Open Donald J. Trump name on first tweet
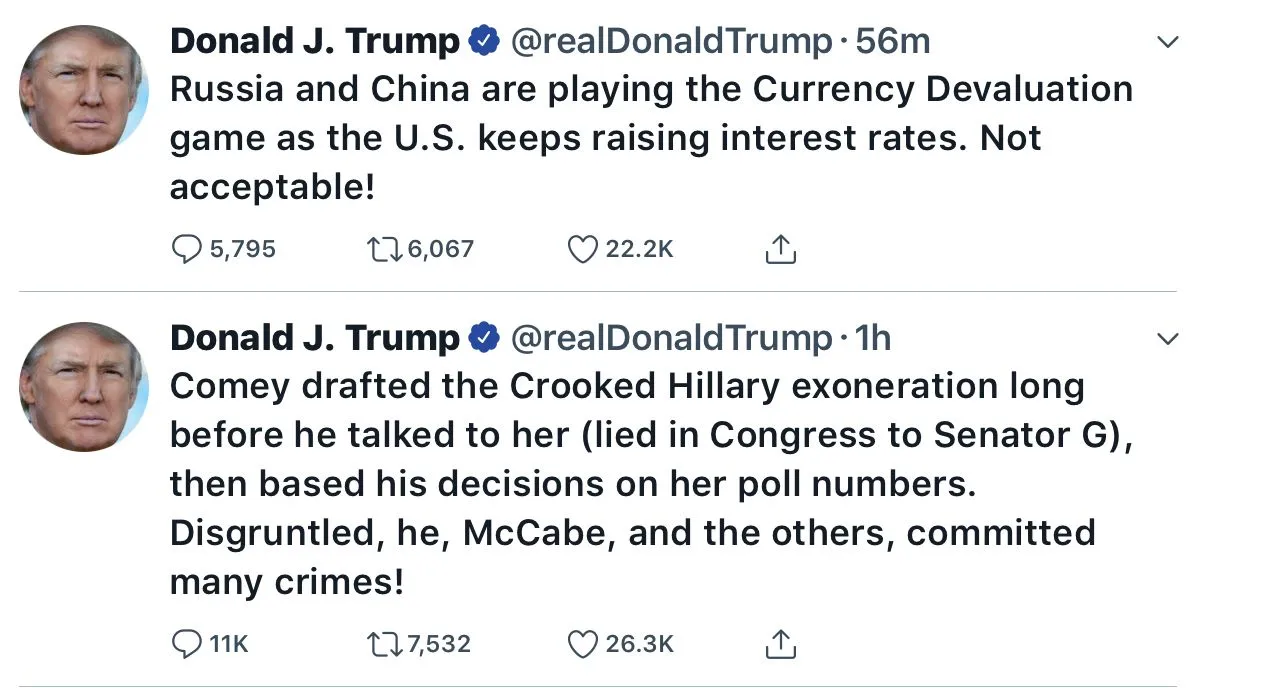Viewport: 1278px width, 688px height. 314,41
